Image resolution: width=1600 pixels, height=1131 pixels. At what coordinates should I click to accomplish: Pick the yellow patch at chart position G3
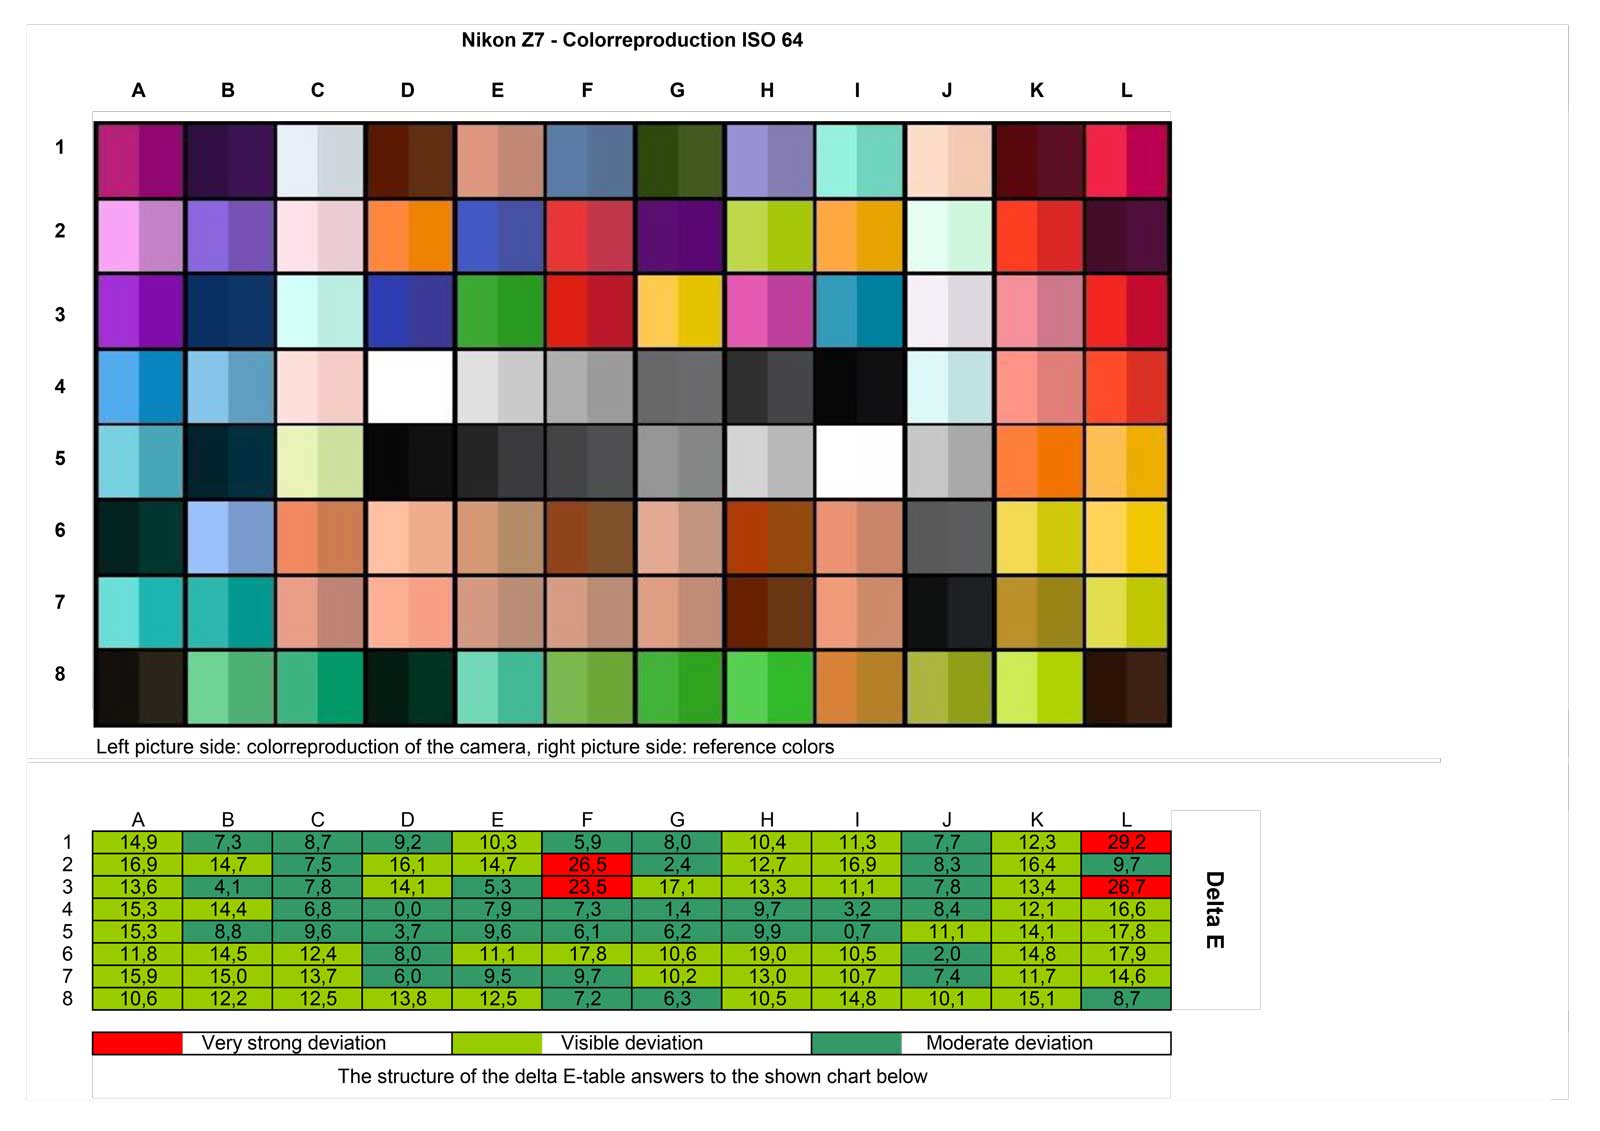pyautogui.click(x=679, y=311)
